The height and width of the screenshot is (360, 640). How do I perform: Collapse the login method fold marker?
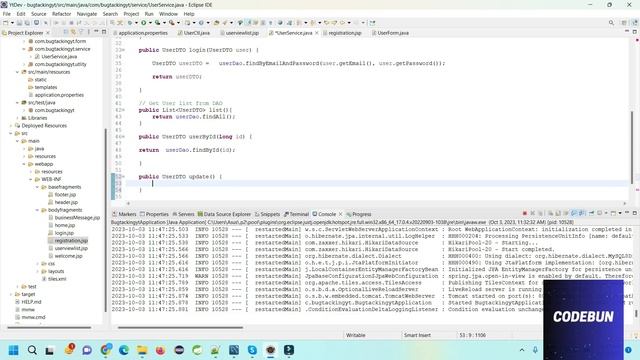tap(124, 50)
